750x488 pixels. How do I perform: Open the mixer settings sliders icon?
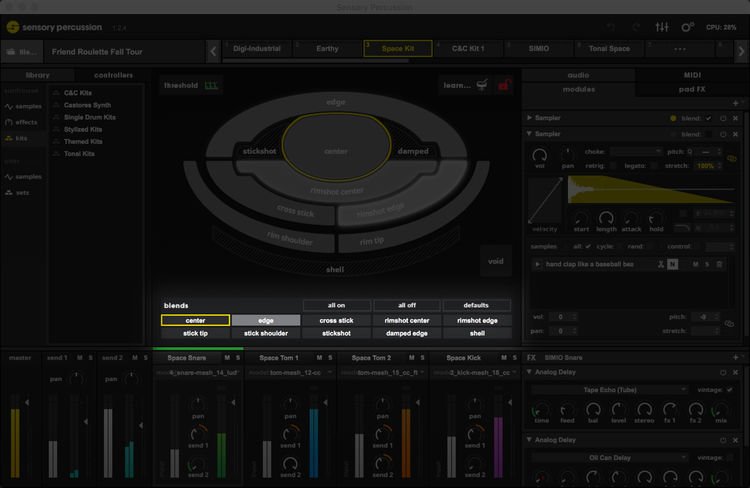coord(662,27)
